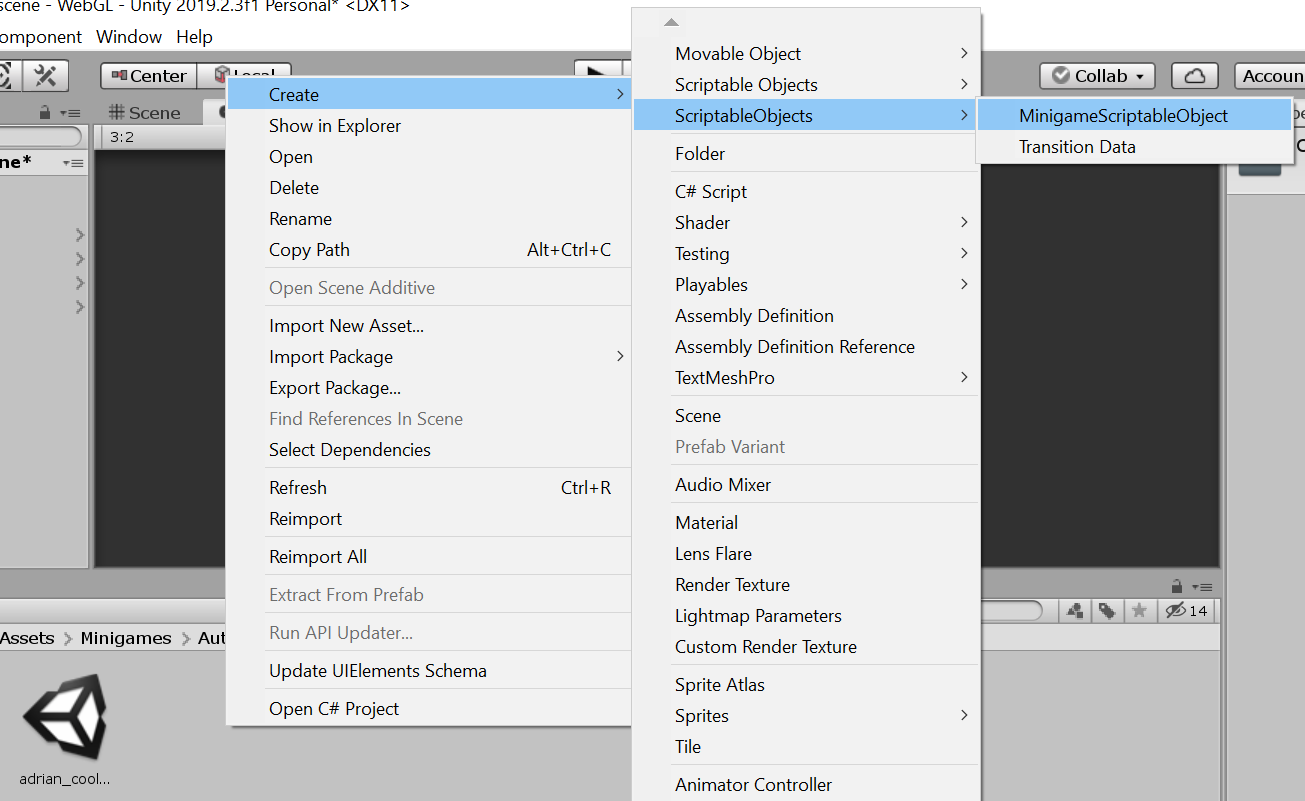This screenshot has width=1305, height=801.
Task: Open the scene row context menu icon
Action: click(72, 162)
